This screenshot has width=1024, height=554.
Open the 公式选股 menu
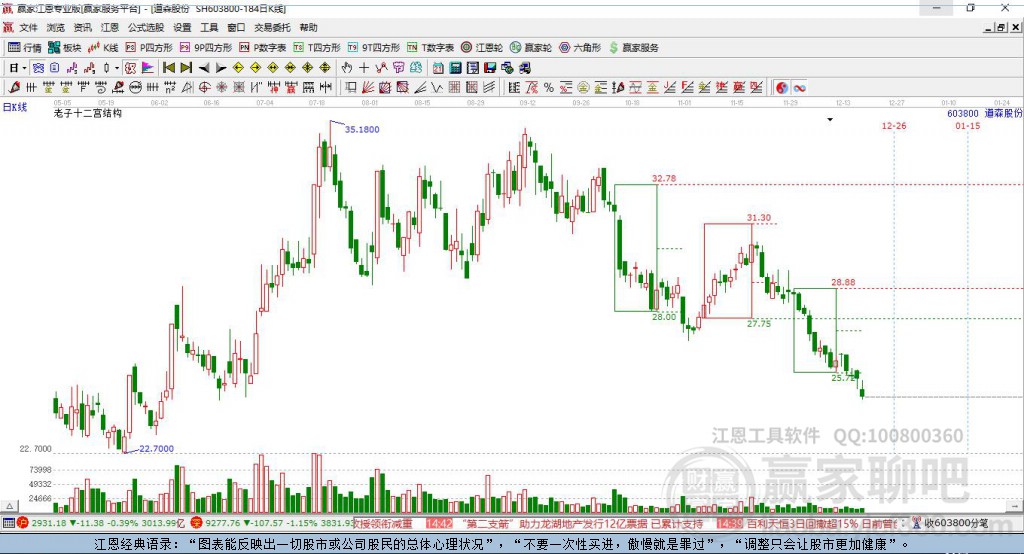pos(146,27)
